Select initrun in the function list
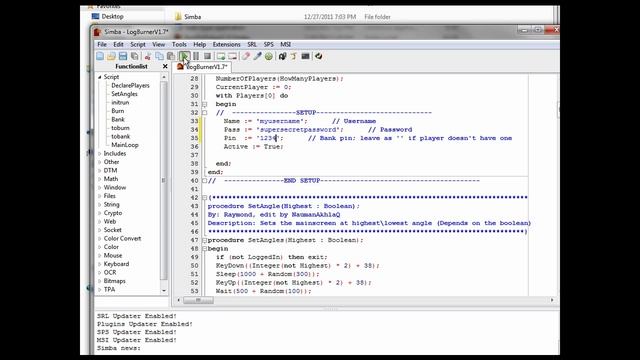Viewport: 640px width, 360px height. (x=120, y=102)
